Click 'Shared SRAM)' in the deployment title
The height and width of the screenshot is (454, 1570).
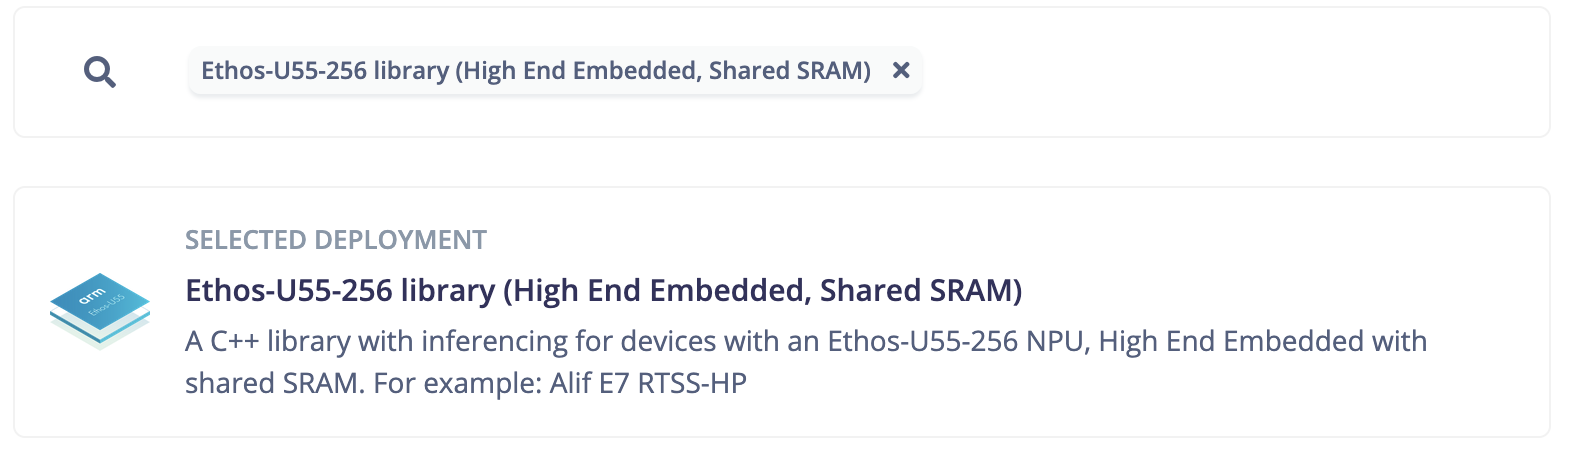[x=921, y=290]
